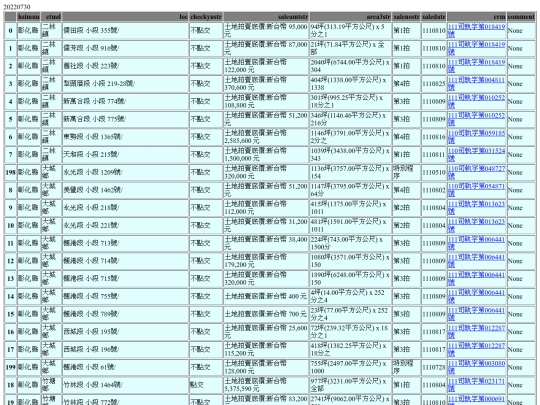Select row index cell '0'

(x=10, y=30)
